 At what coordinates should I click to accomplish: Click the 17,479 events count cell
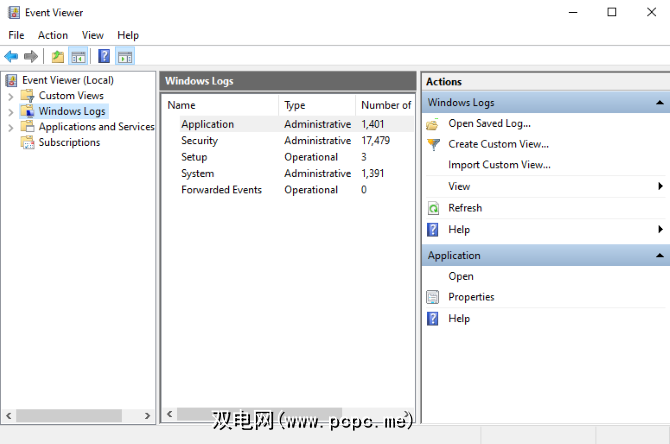(x=376, y=140)
